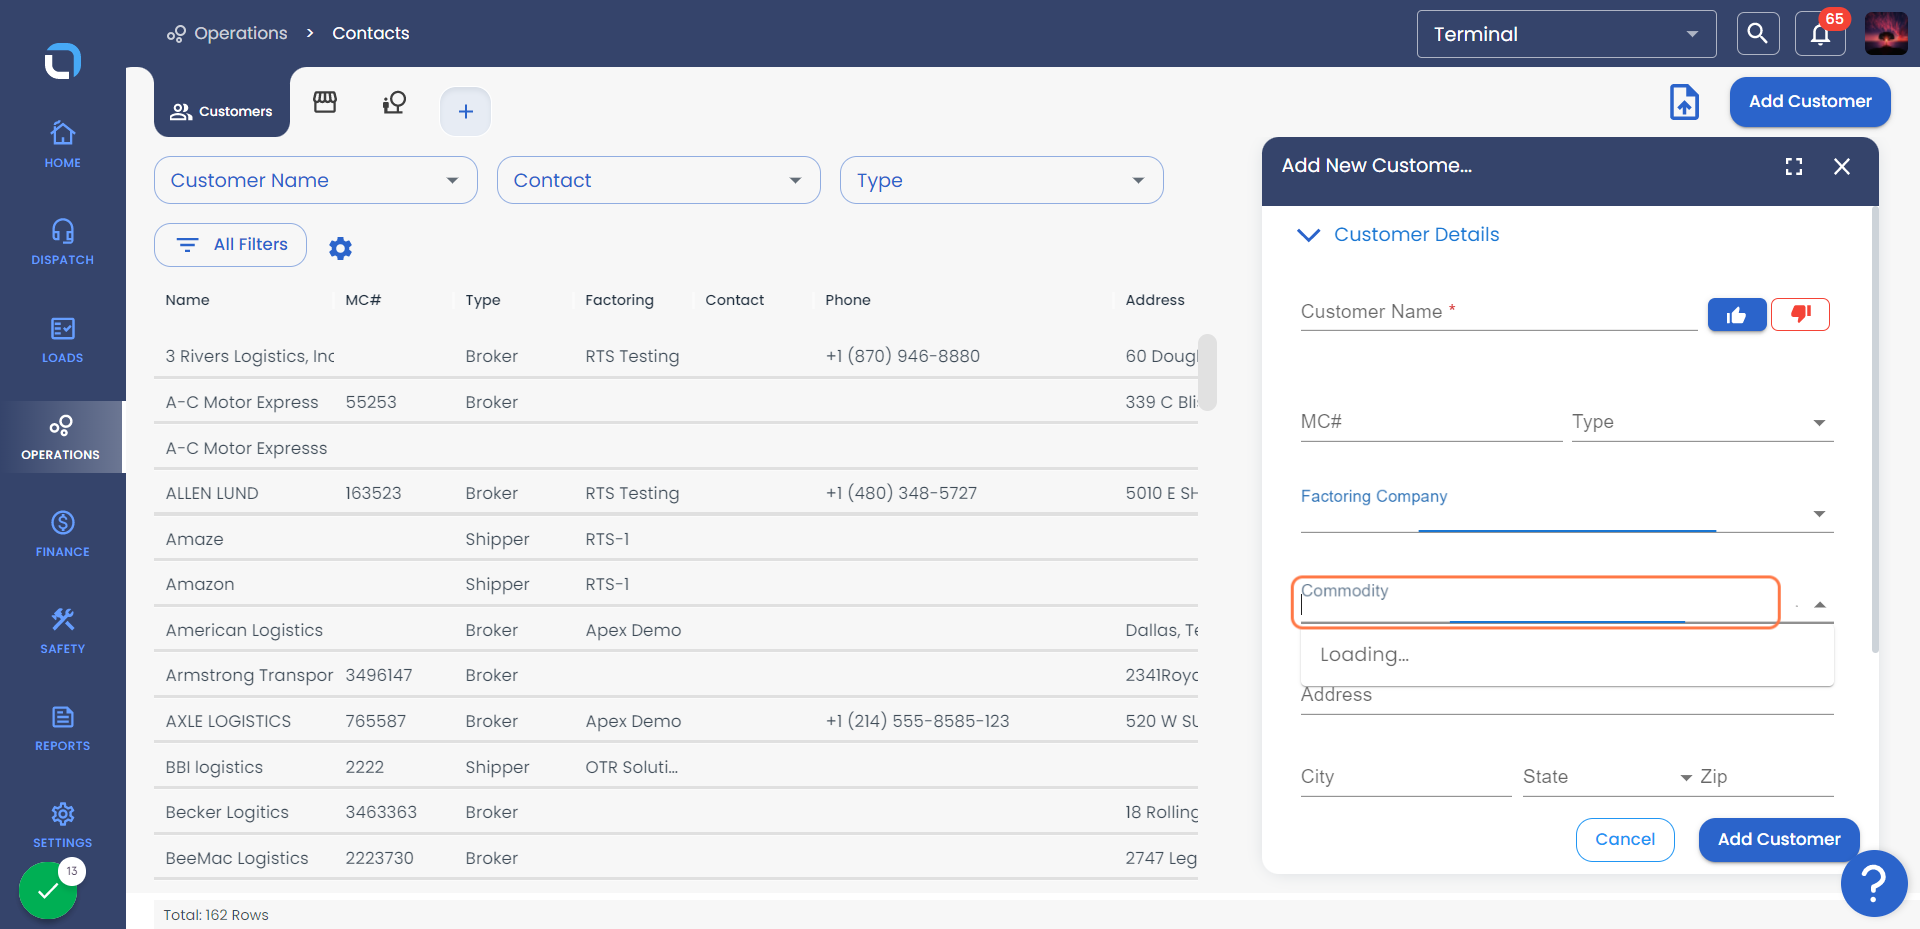1920x929 pixels.
Task: Cancel the new customer form
Action: [x=1625, y=840]
